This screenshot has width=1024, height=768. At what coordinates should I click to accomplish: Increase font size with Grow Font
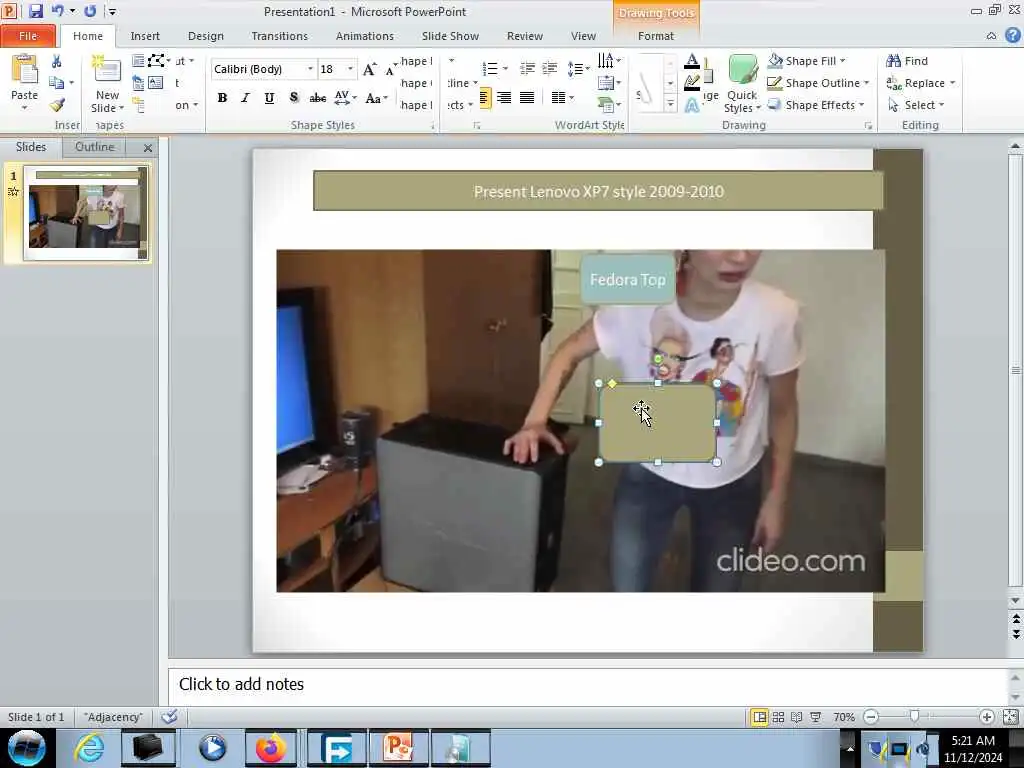[369, 69]
